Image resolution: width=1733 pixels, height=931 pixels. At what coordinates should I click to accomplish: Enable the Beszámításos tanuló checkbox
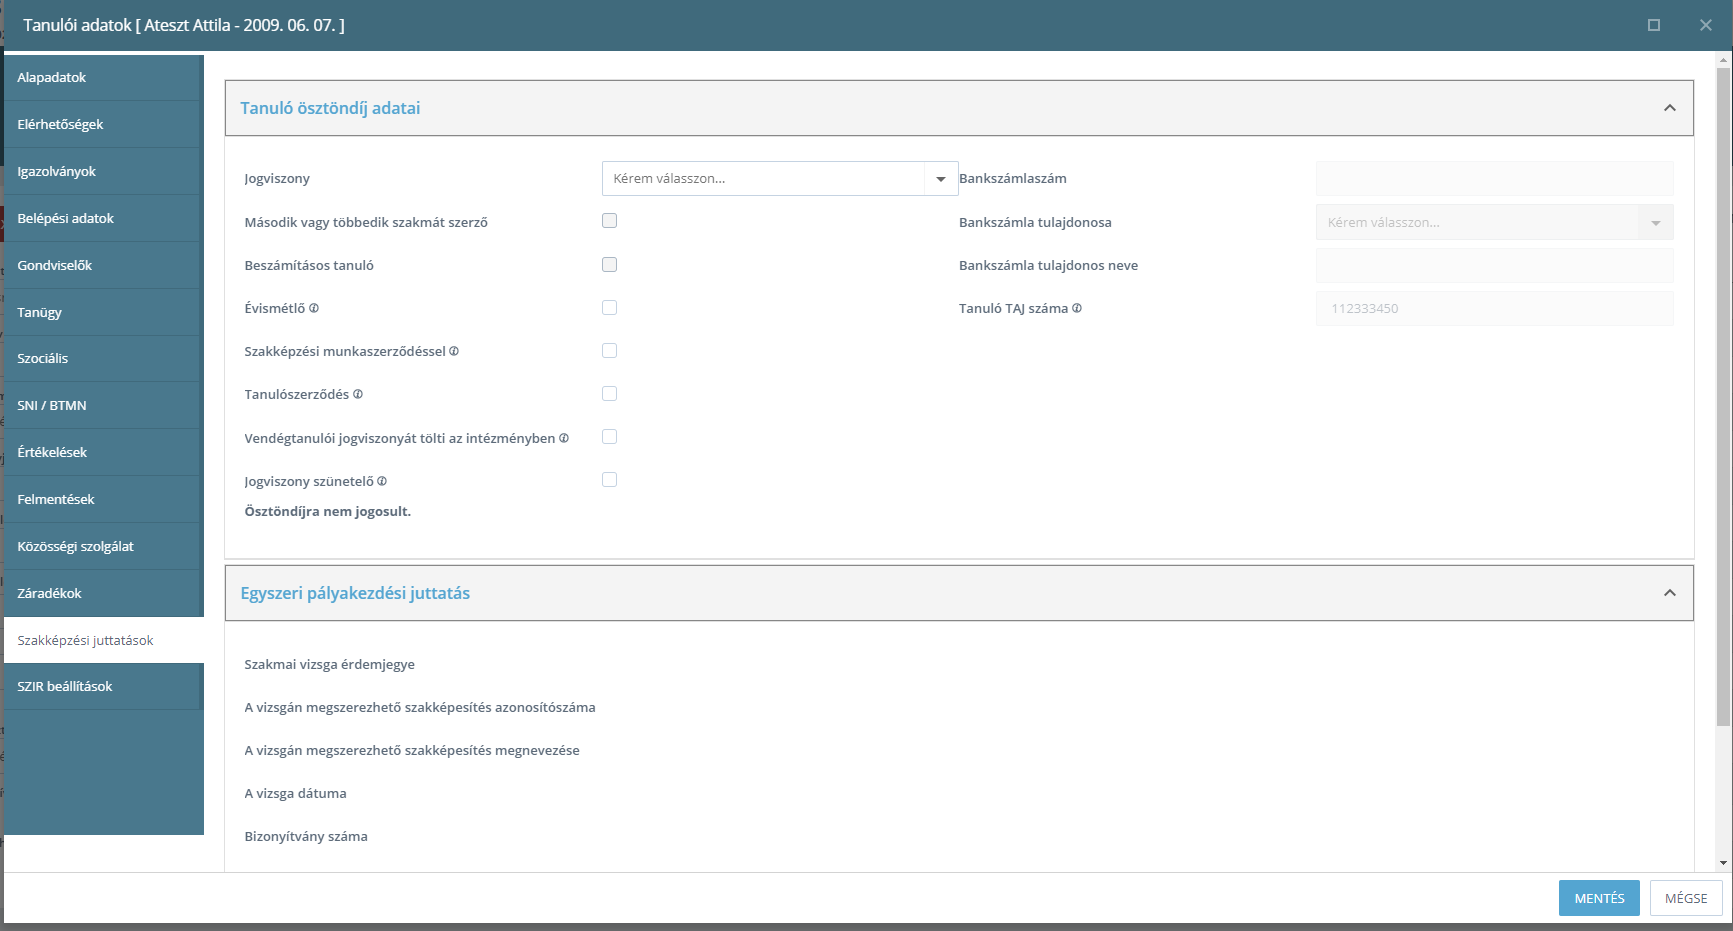tap(609, 264)
